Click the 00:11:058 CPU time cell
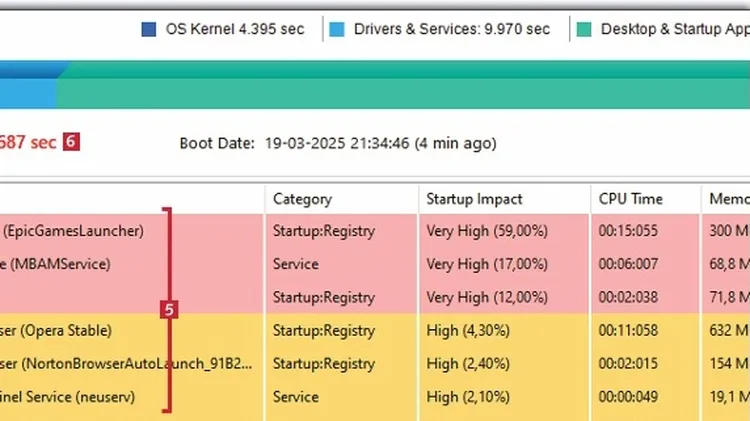This screenshot has height=421, width=750. click(x=629, y=330)
